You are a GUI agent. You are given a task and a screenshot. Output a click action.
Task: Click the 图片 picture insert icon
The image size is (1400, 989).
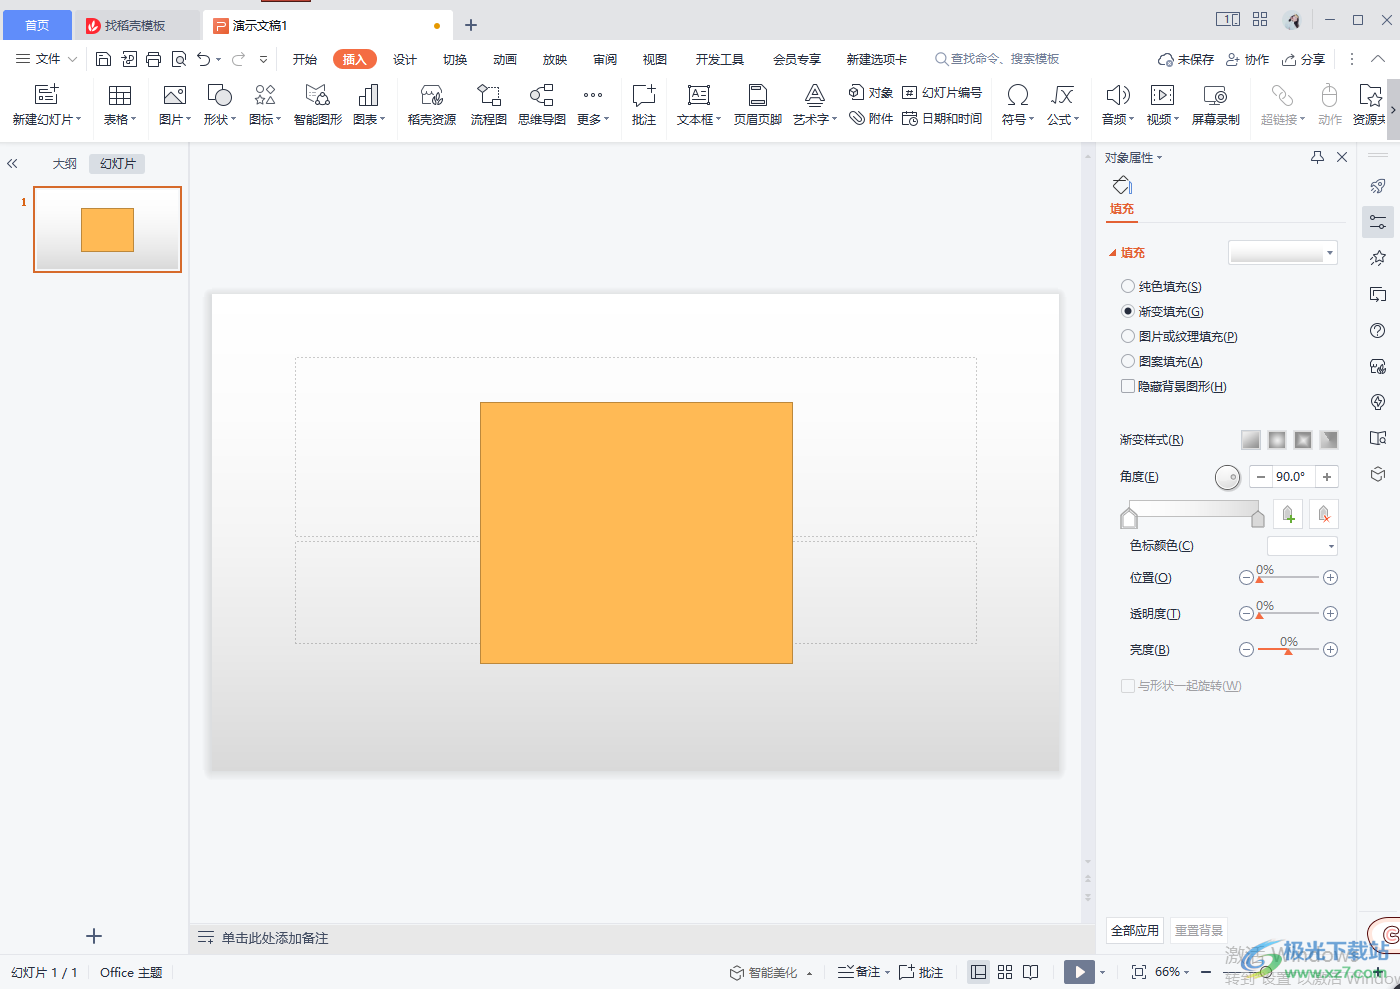click(174, 105)
